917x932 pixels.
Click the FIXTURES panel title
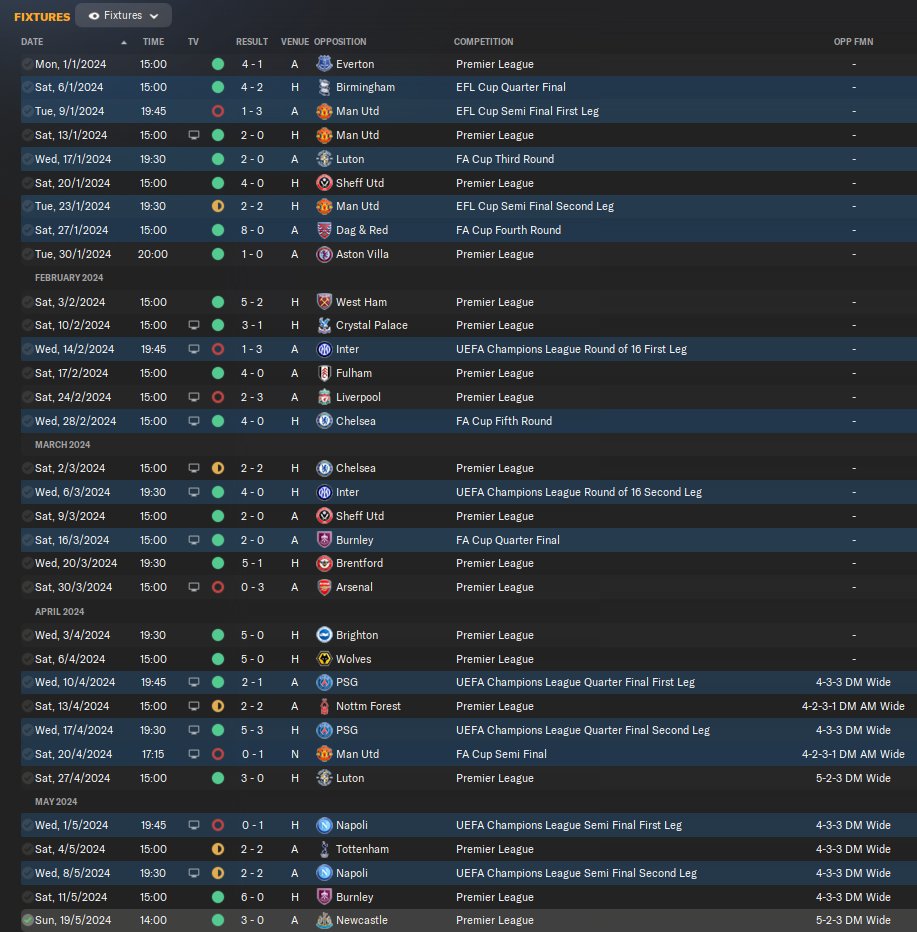42,17
